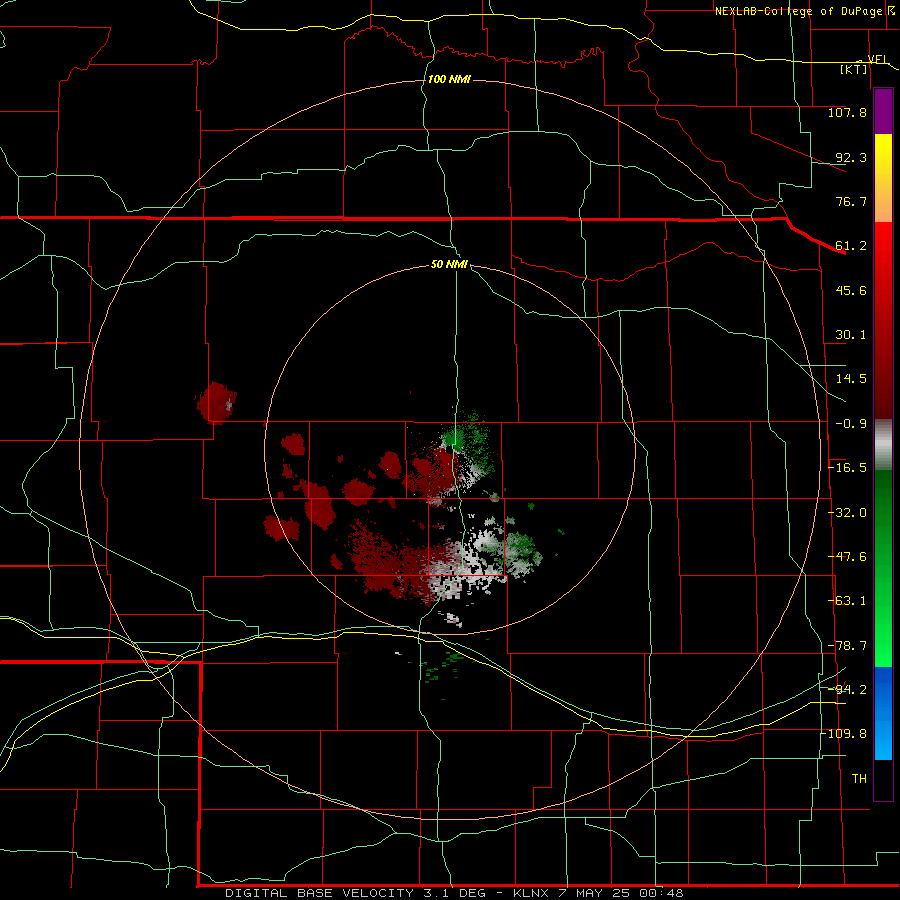Image resolution: width=900 pixels, height=900 pixels.
Task: Click the purple segment of the color bar
Action: click(x=883, y=112)
